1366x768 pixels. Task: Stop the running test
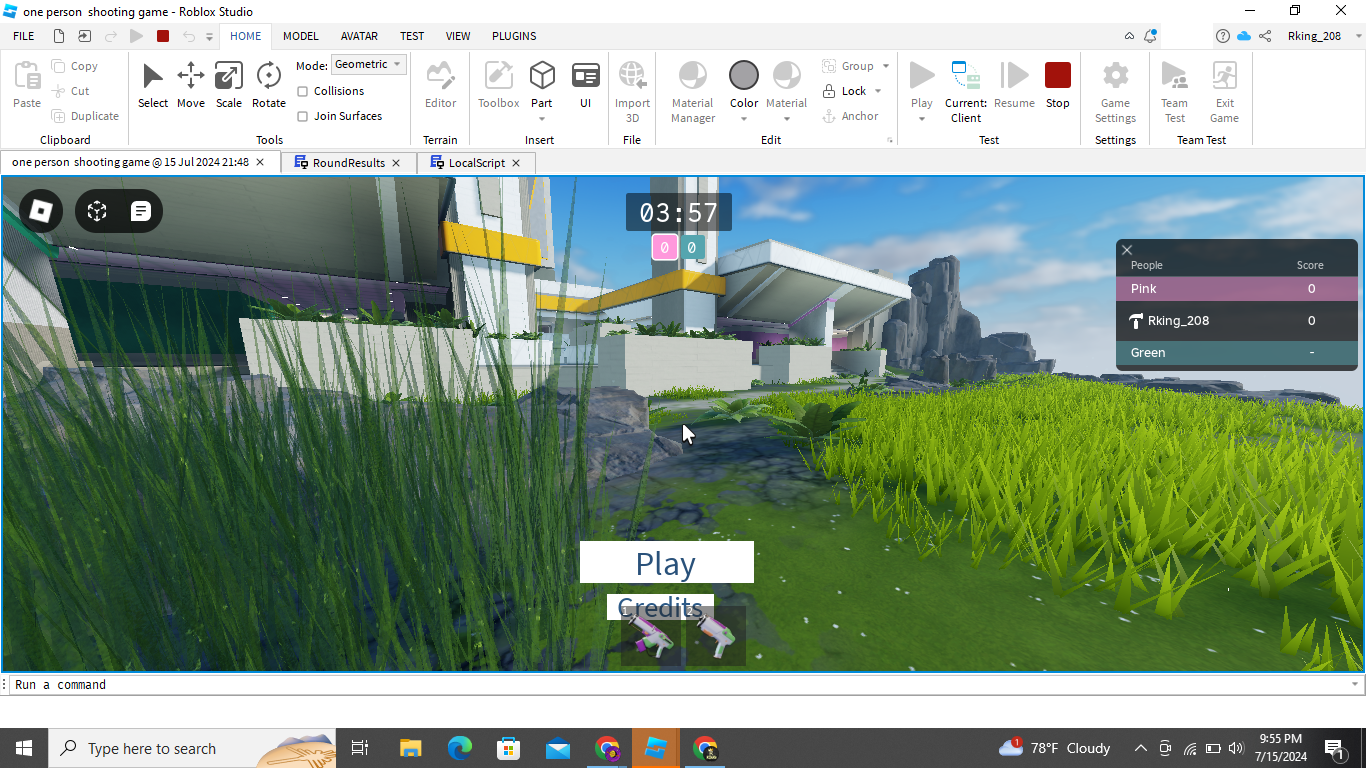(x=1058, y=85)
